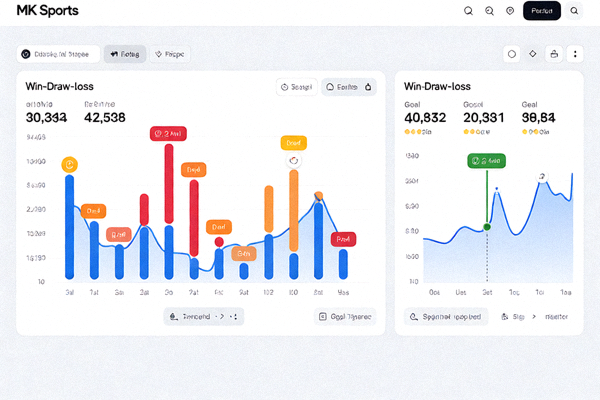Viewport: 600px width, 400px height.
Task: Select the orange label beside the second blue bar
Action: coord(93,211)
